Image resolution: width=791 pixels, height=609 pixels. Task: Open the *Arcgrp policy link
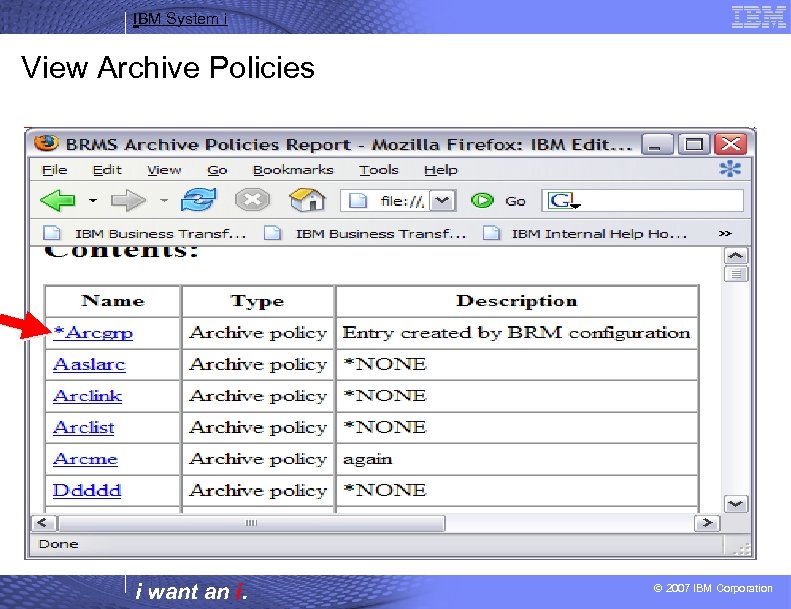(x=93, y=333)
